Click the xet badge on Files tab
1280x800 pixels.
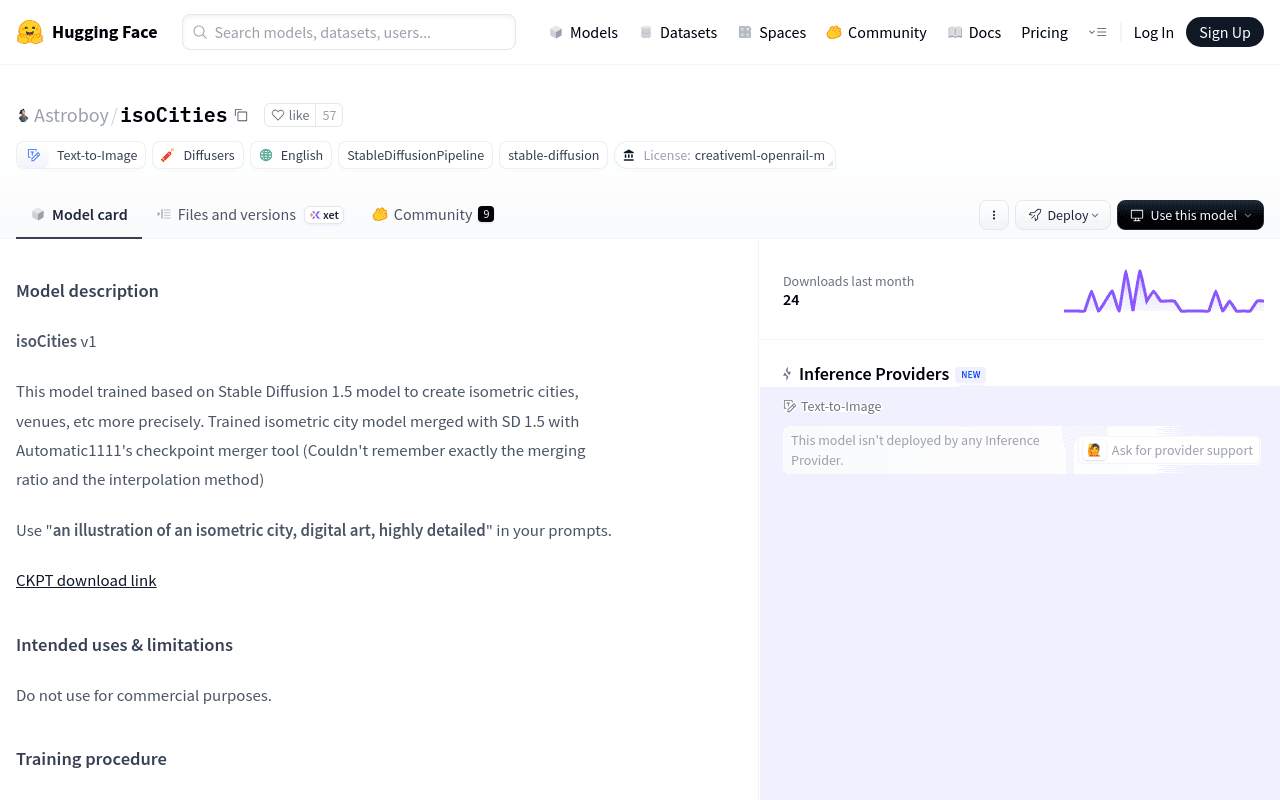coord(324,215)
